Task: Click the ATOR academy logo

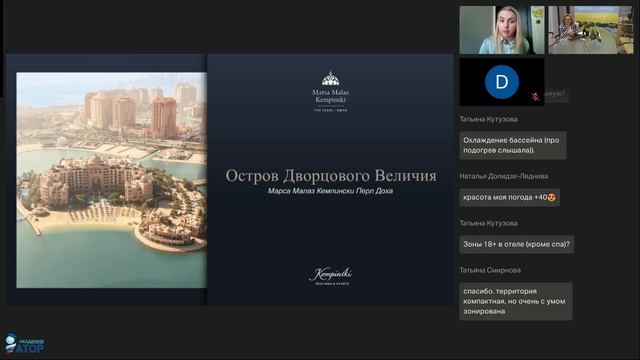Action: point(24,344)
